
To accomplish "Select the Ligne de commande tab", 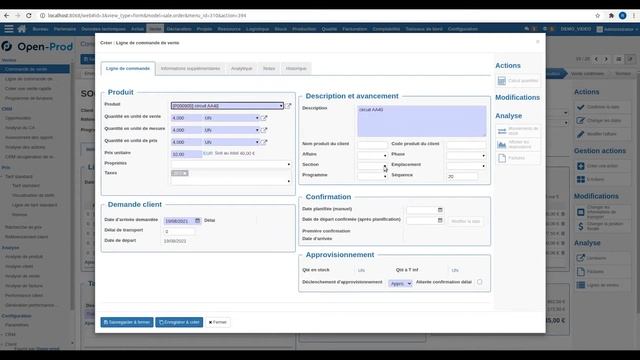I will coord(128,69).
